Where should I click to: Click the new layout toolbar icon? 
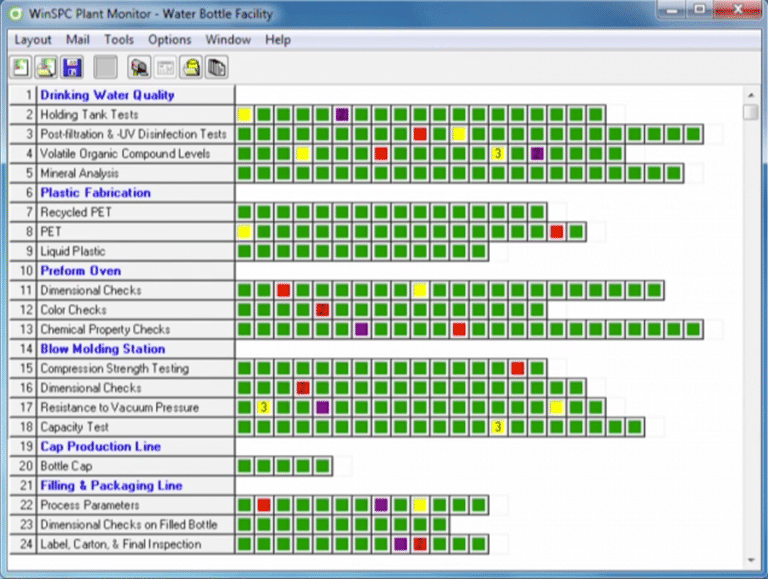coord(20,68)
